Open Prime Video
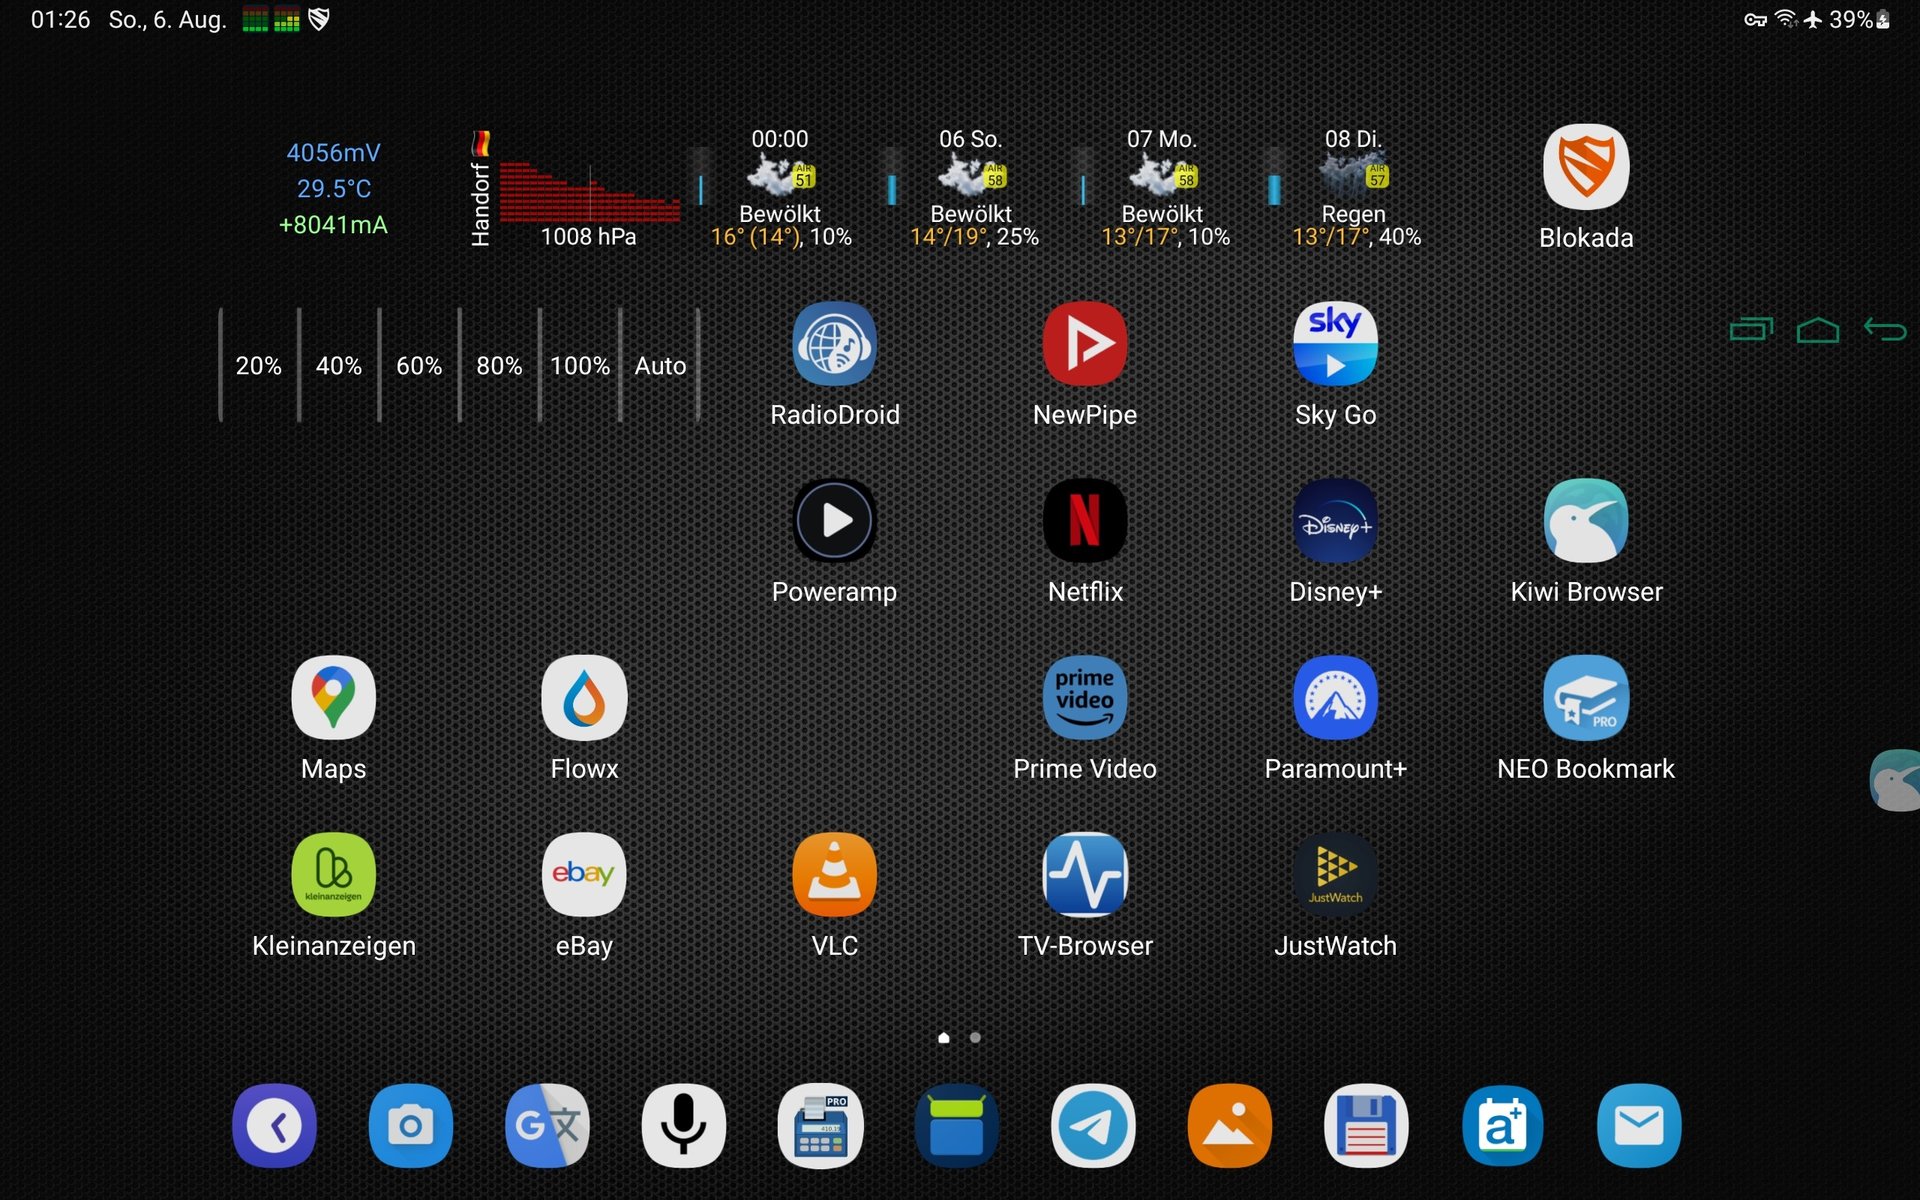1920x1200 pixels. [1085, 698]
